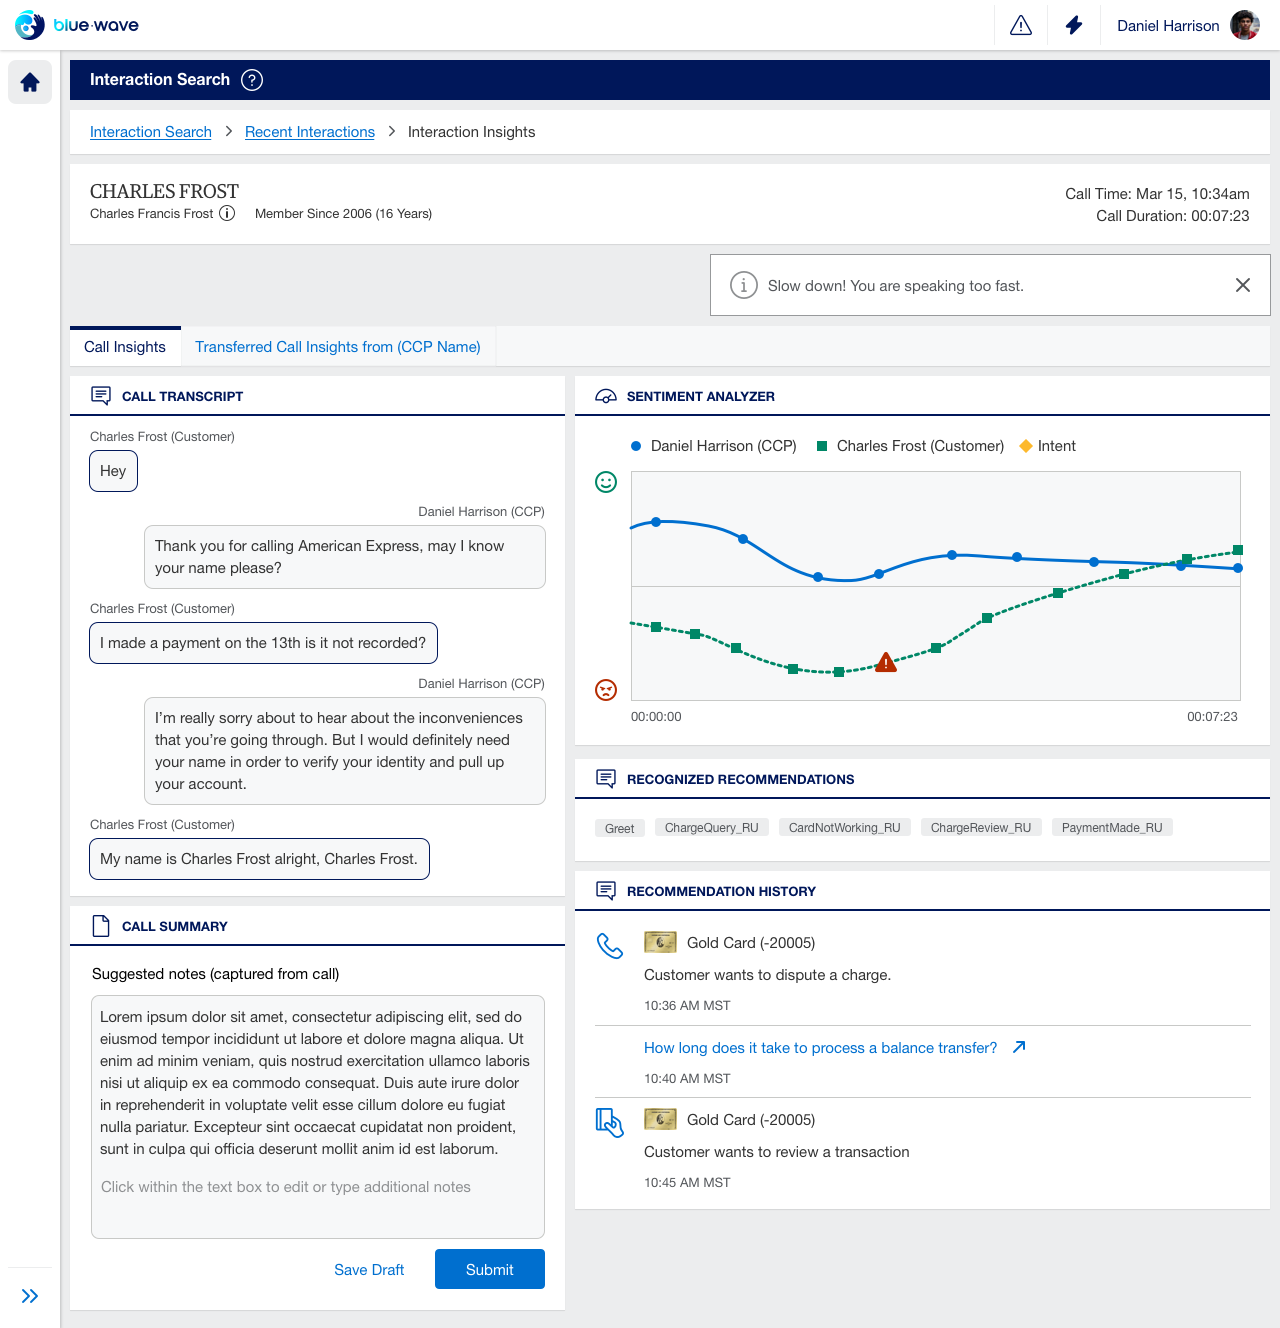Click into the suggested notes text box

coord(318,1117)
